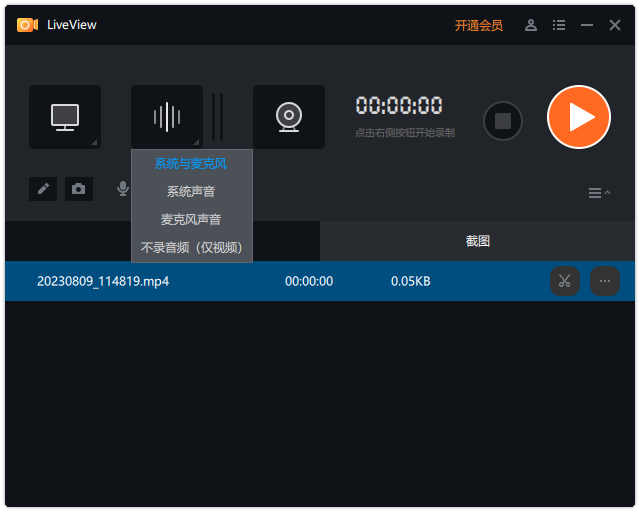Choose 系统与麦克风 audio option
The height and width of the screenshot is (512, 640).
(x=191, y=164)
